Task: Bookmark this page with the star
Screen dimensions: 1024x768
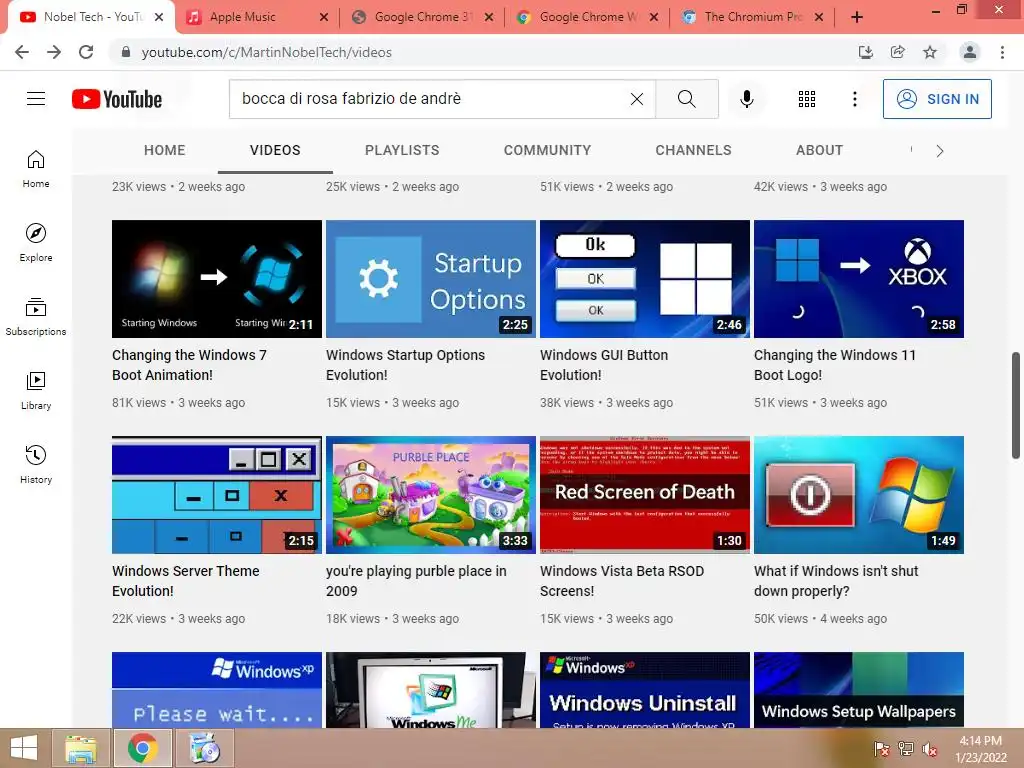Action: point(930,52)
